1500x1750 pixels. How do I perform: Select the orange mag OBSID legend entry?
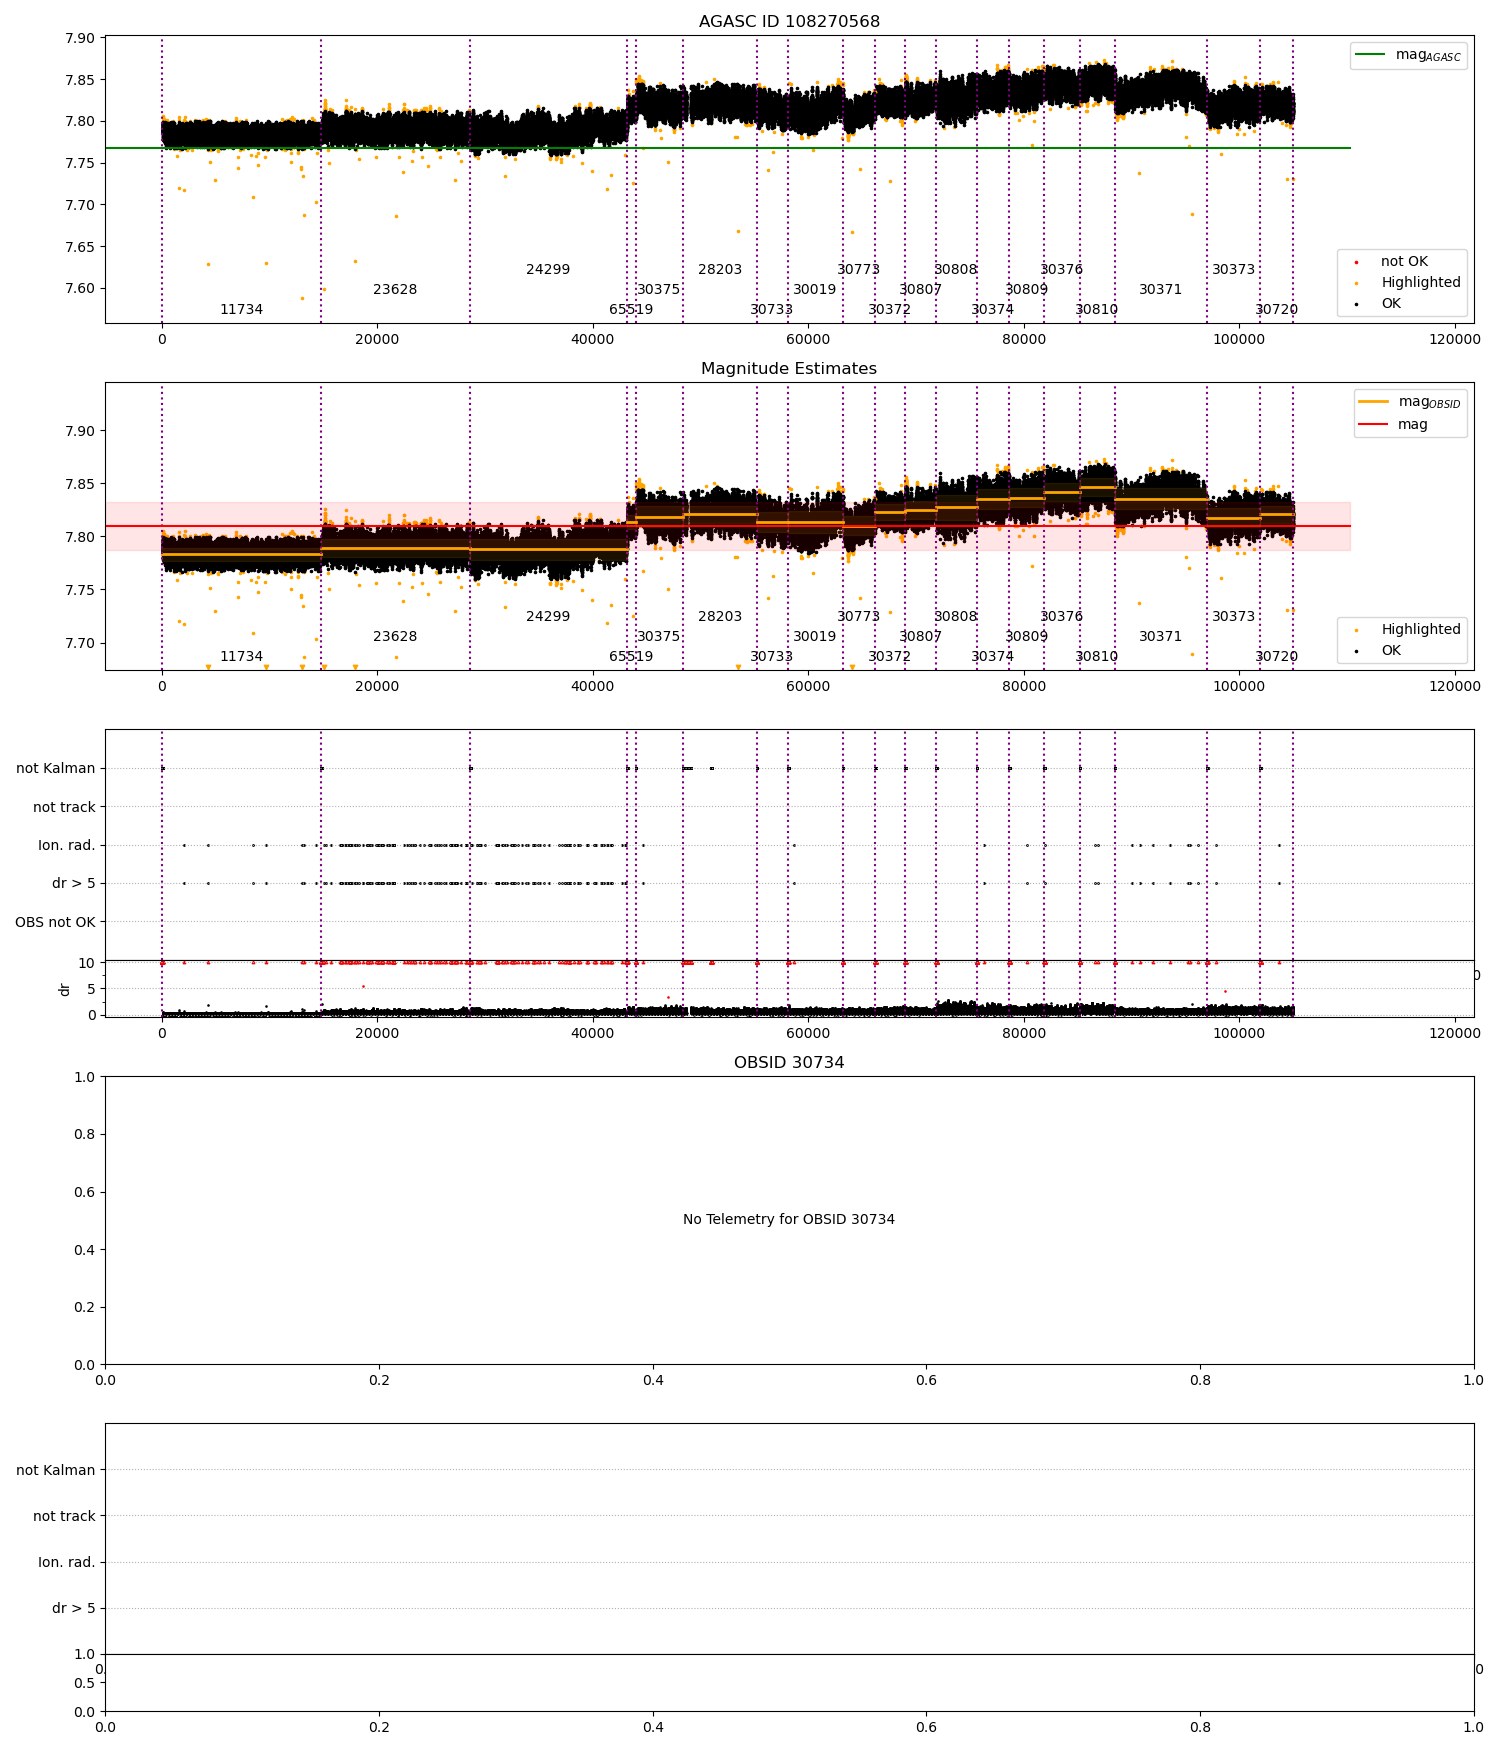pyautogui.click(x=1411, y=402)
